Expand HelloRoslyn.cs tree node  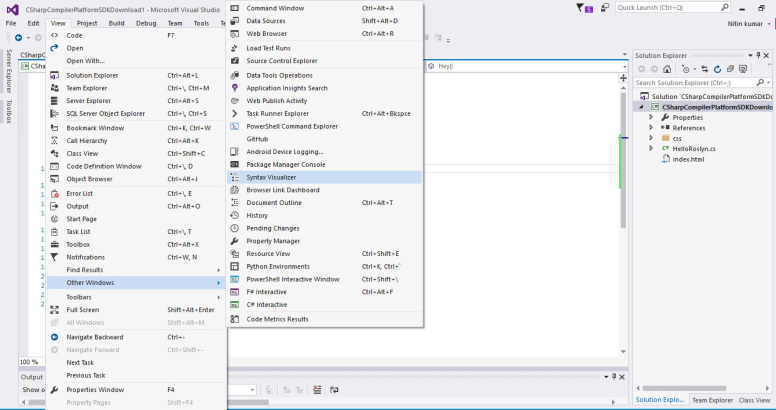651,149
